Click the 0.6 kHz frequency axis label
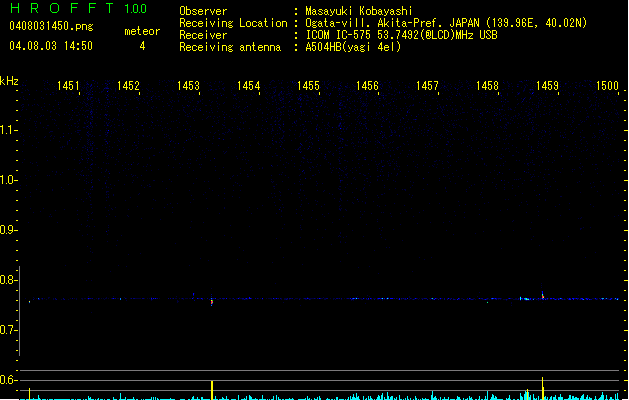 point(8,380)
